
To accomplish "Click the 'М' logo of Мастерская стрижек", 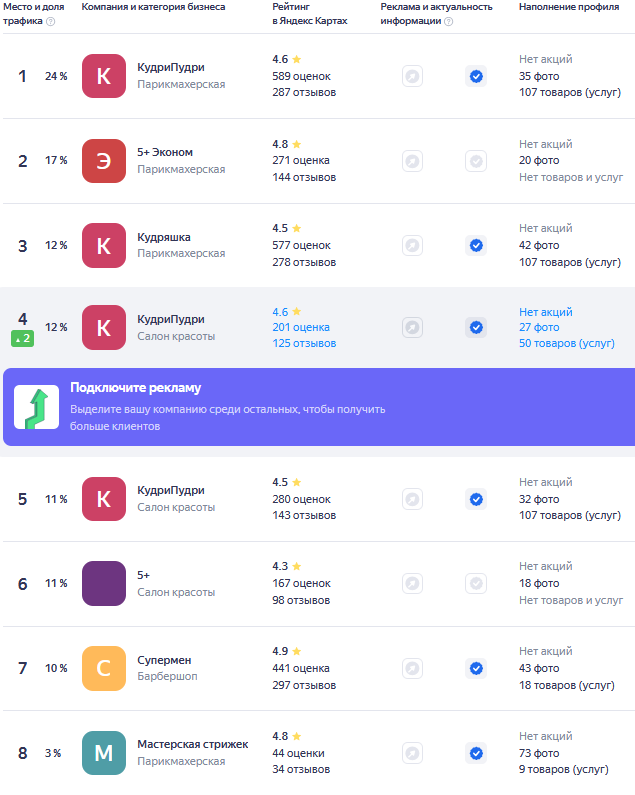I will pyautogui.click(x=103, y=753).
